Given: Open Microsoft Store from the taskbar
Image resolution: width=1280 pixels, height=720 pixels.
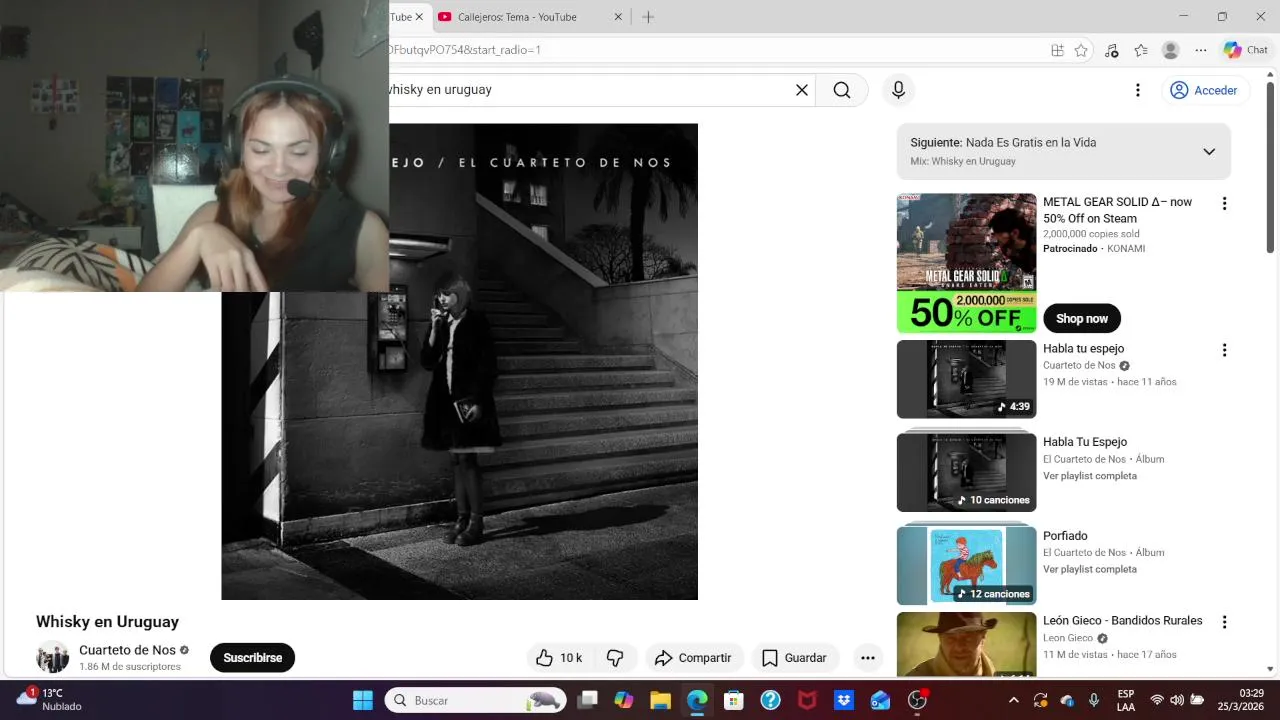Looking at the screenshot, I should tap(734, 700).
